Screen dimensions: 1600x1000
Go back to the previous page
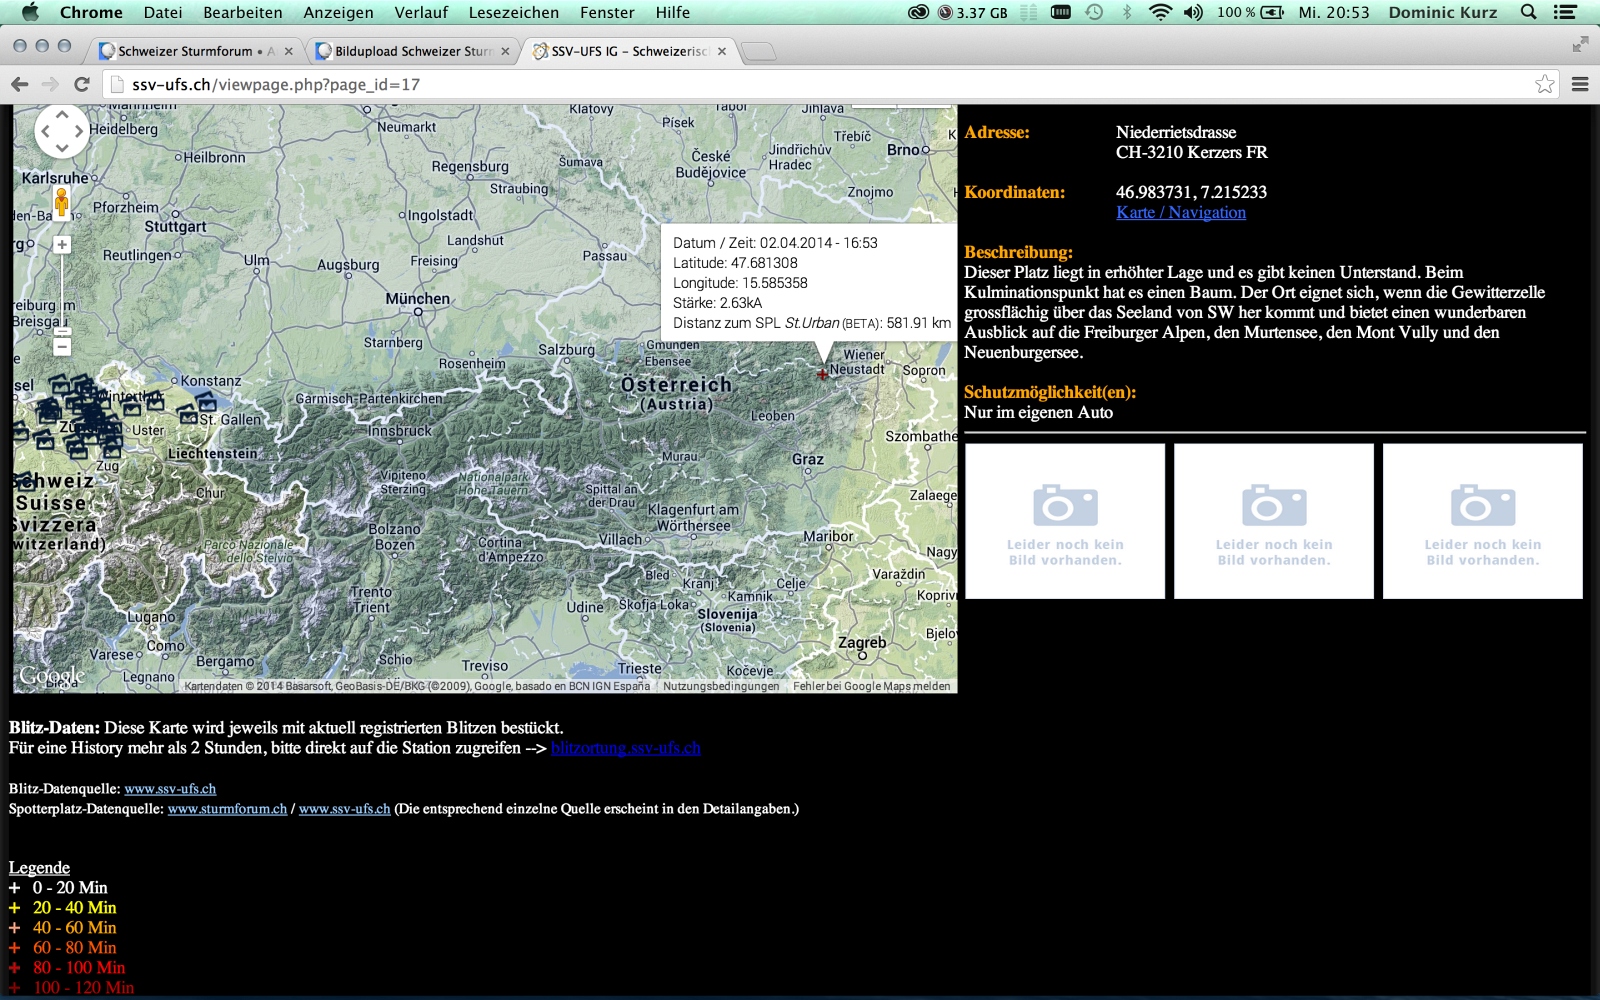(x=20, y=84)
